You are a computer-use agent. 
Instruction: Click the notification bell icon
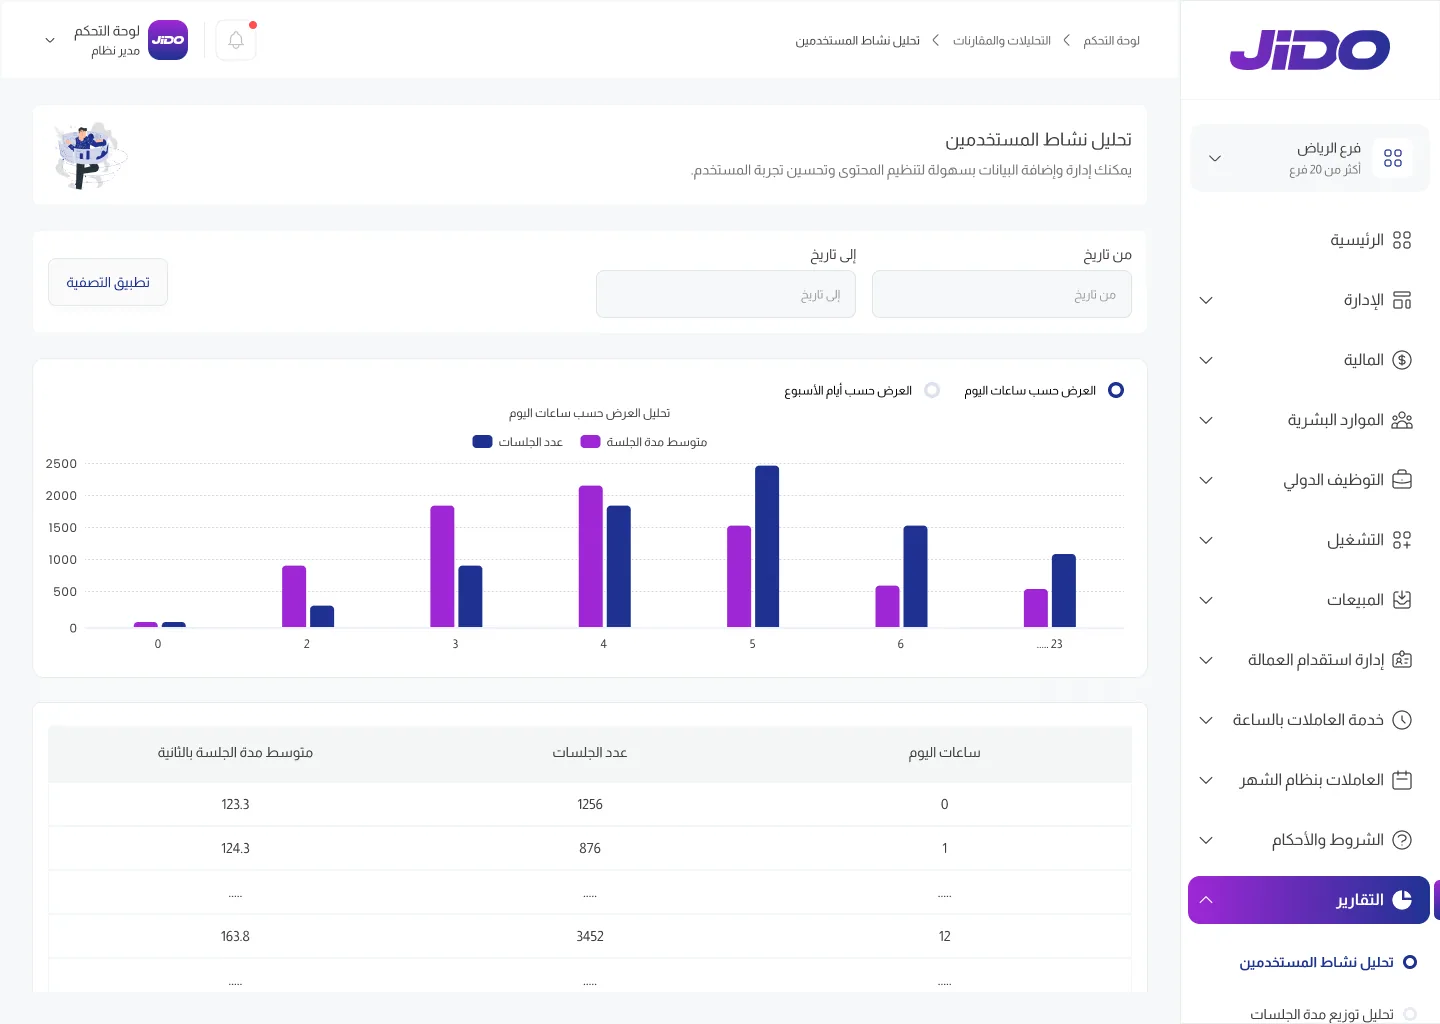(x=236, y=40)
